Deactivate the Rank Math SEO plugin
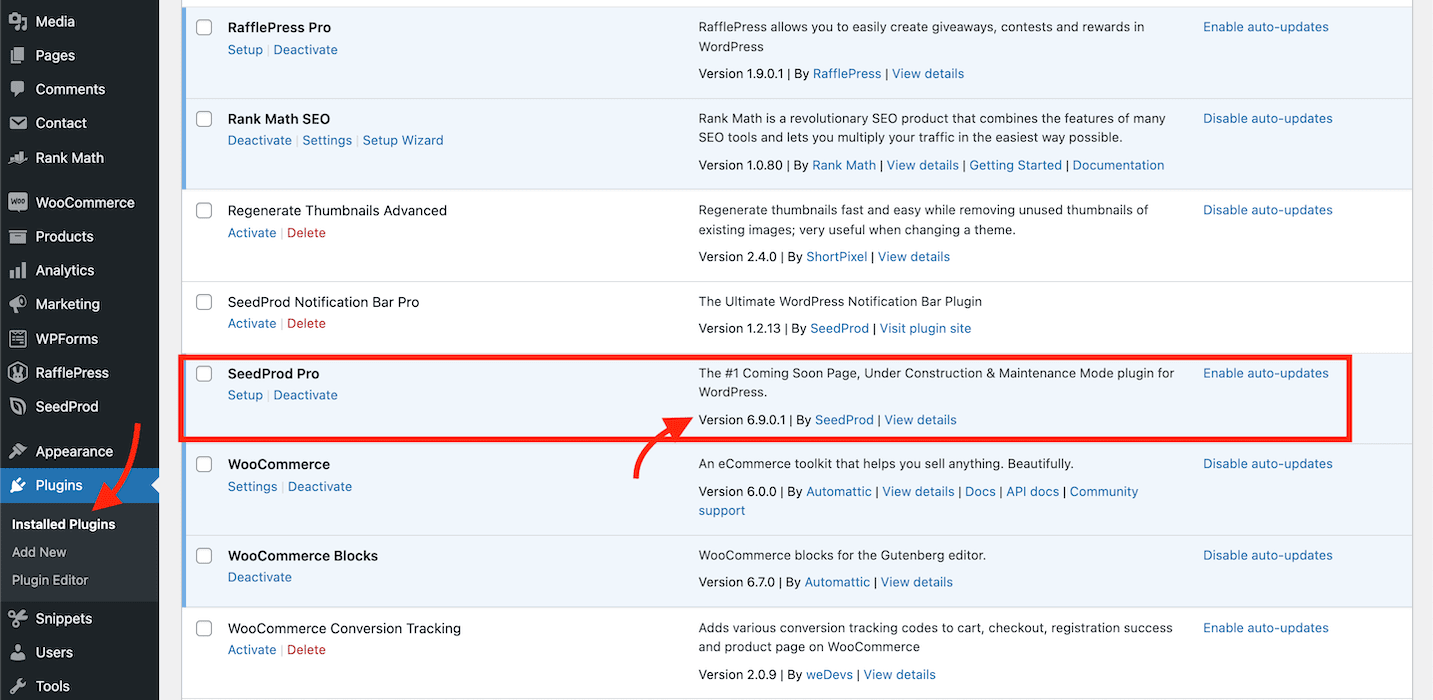The image size is (1433, 700). [x=260, y=141]
